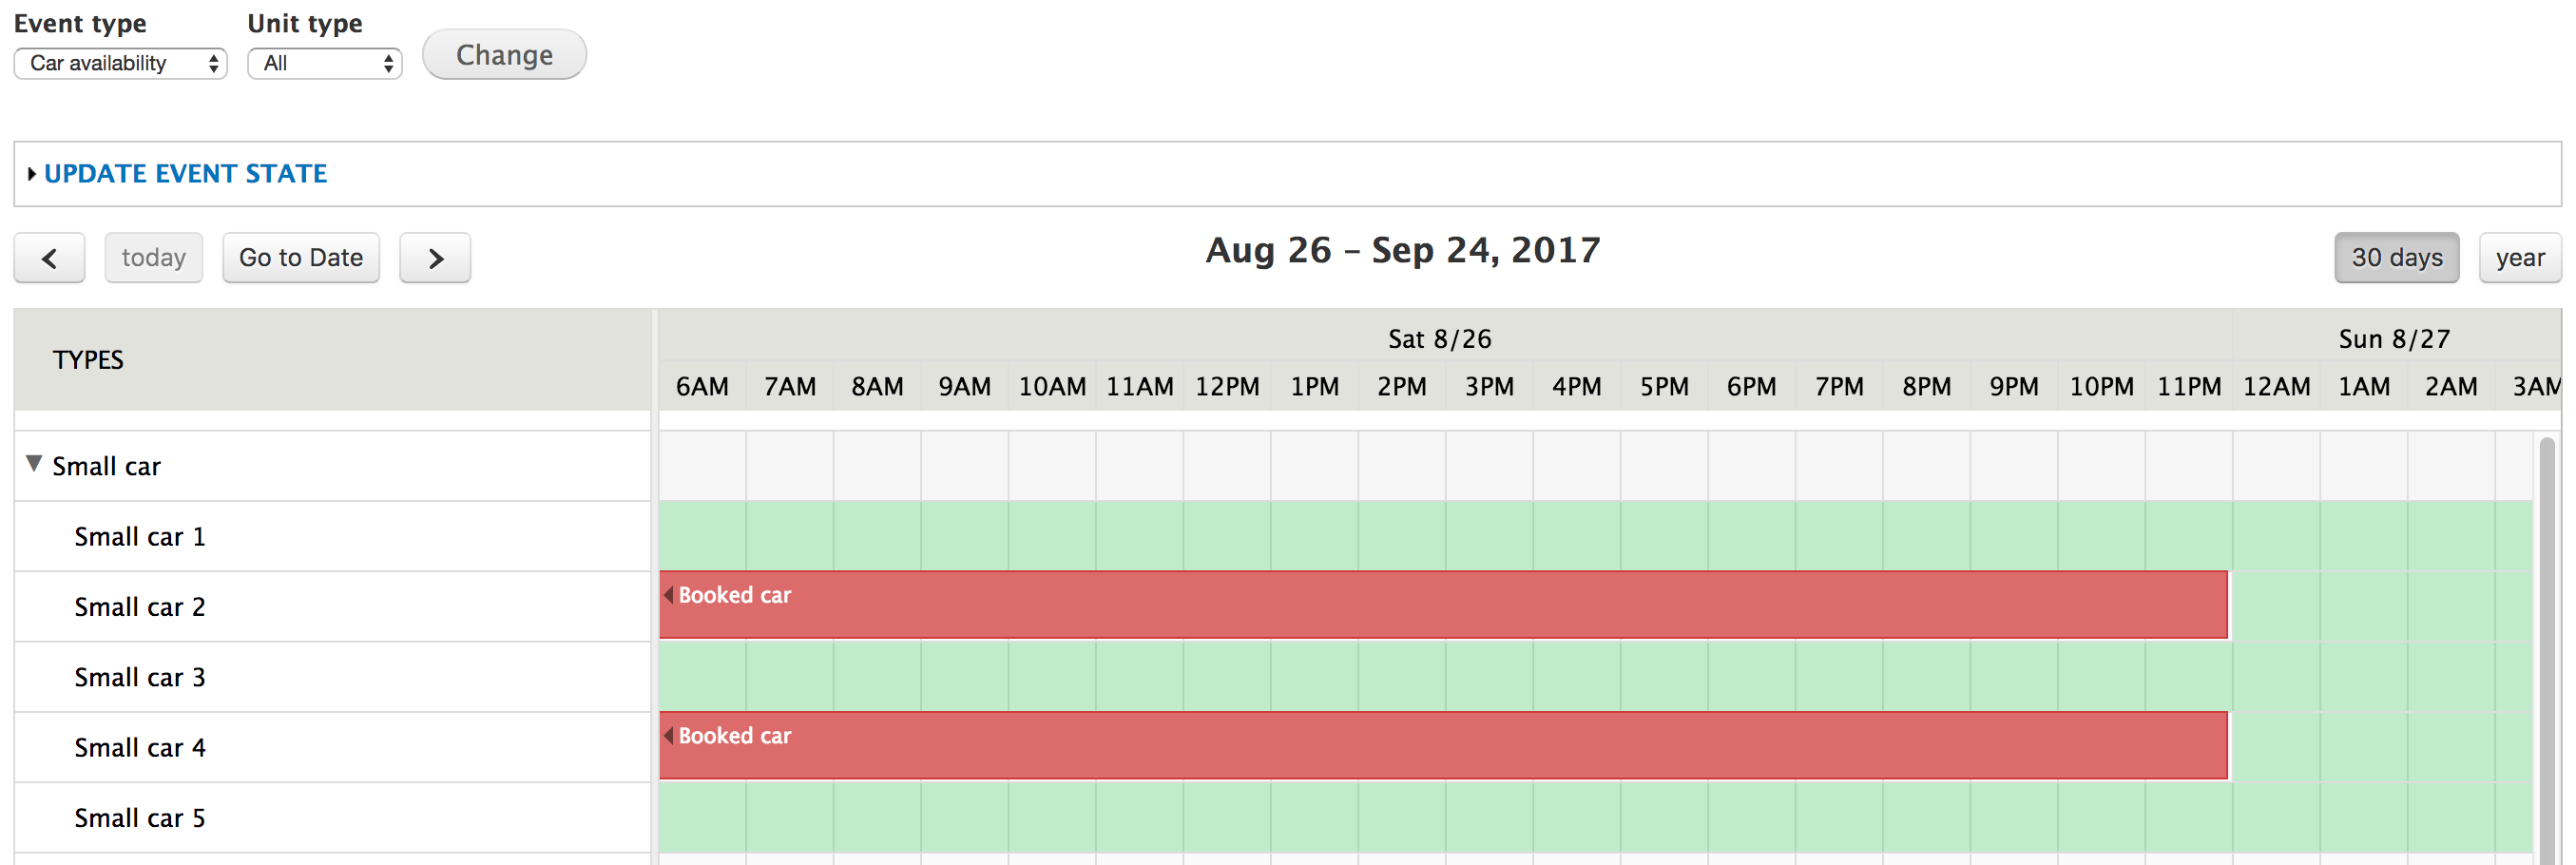Image resolution: width=2576 pixels, height=865 pixels.
Task: Click arrow on Small car 4 booking
Action: (x=668, y=736)
